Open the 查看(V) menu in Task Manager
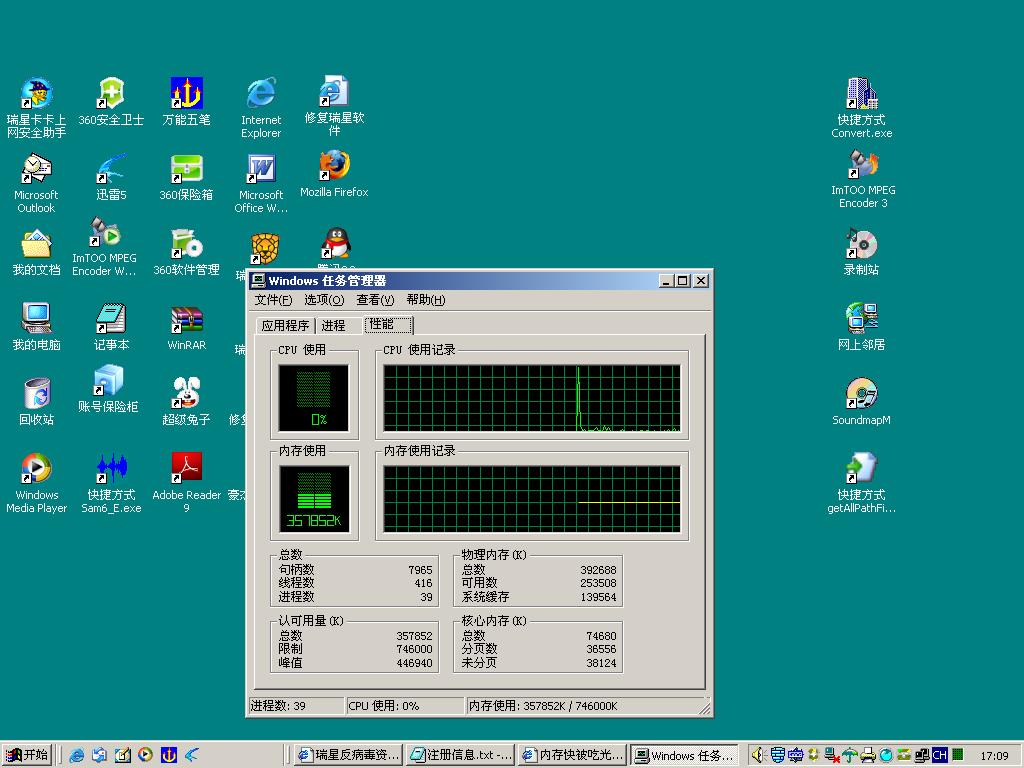 point(375,300)
